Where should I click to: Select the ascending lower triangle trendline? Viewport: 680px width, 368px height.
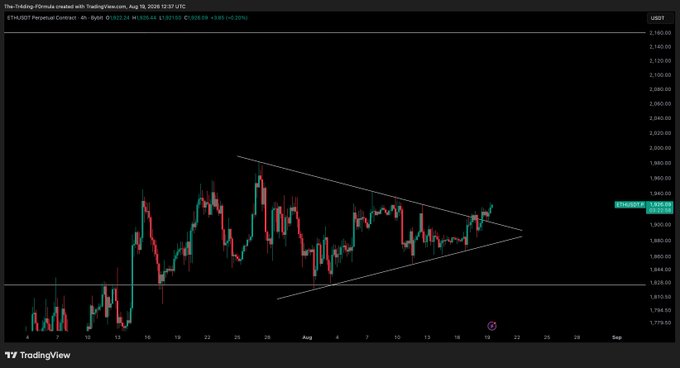(399, 267)
